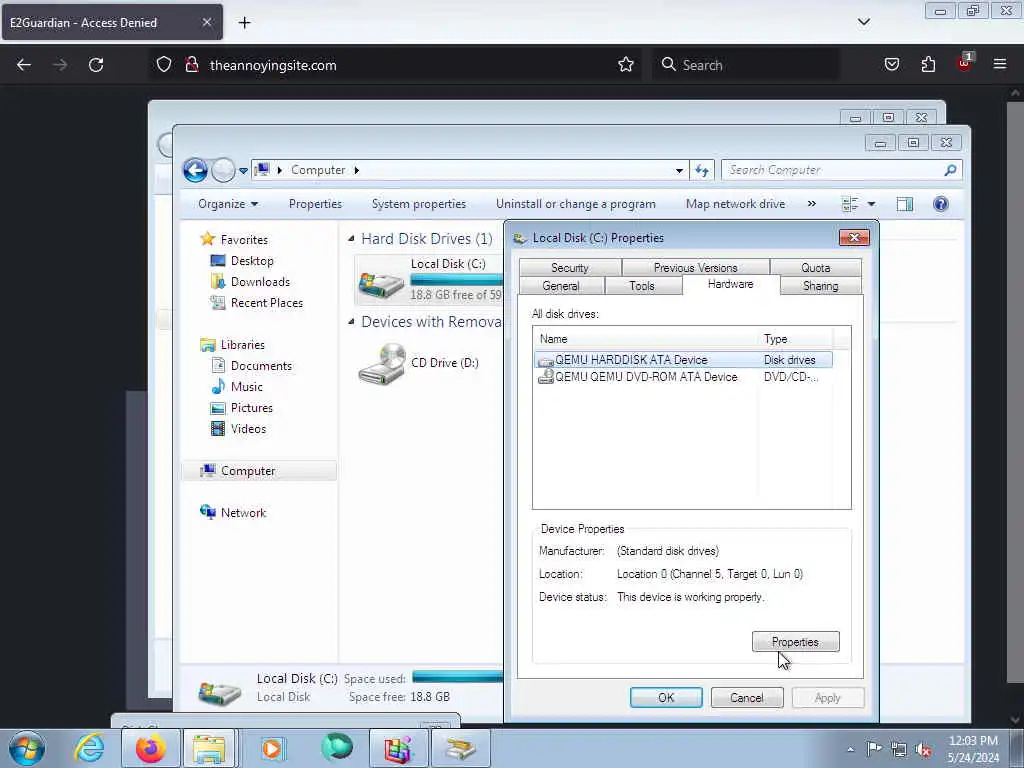Select Network in the navigation pane
Image resolution: width=1024 pixels, height=768 pixels.
243,513
